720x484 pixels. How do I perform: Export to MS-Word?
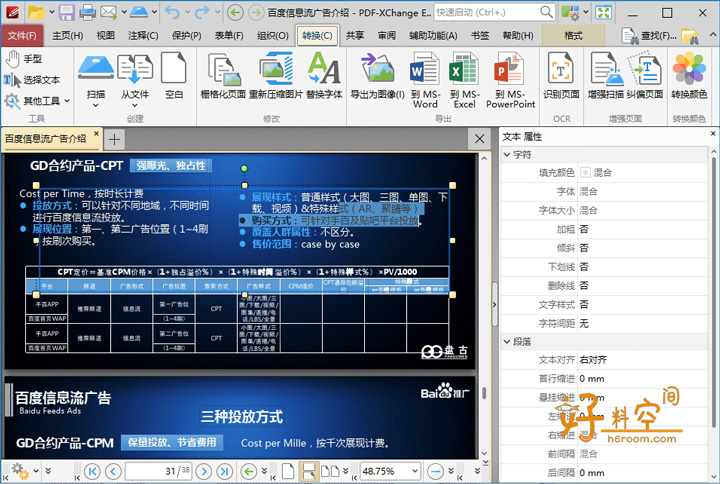pos(425,81)
